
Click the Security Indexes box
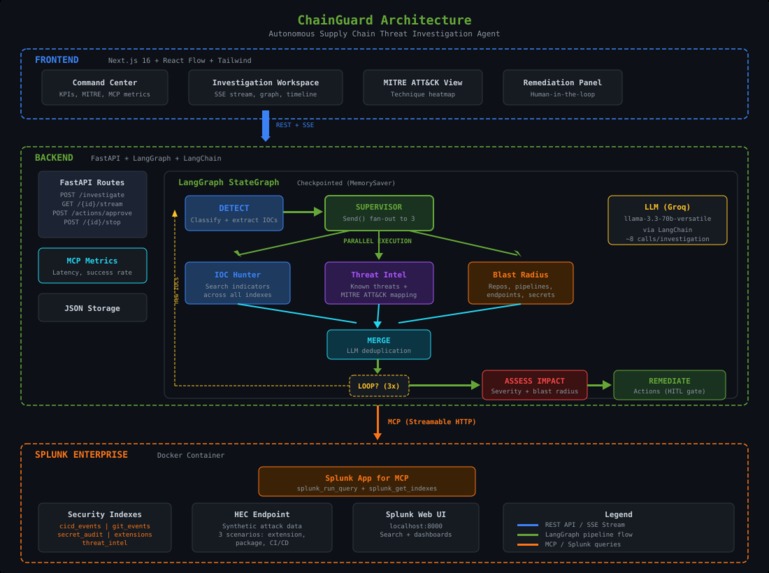pos(104,528)
